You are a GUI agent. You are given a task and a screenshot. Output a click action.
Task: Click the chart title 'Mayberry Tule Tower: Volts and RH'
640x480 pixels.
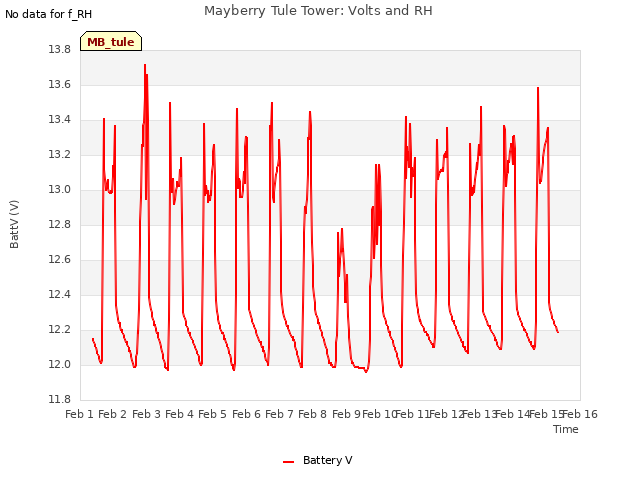[x=318, y=11]
